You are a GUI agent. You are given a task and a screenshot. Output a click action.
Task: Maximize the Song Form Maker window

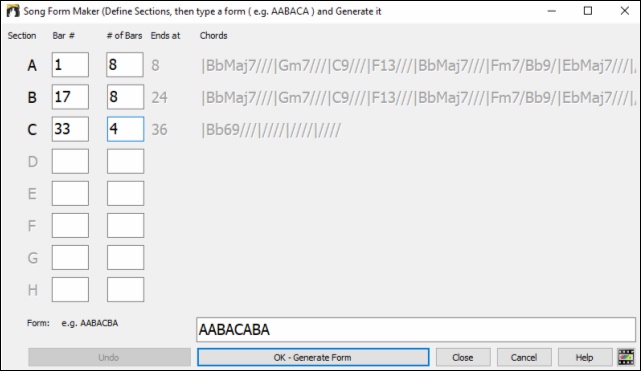[x=587, y=11]
